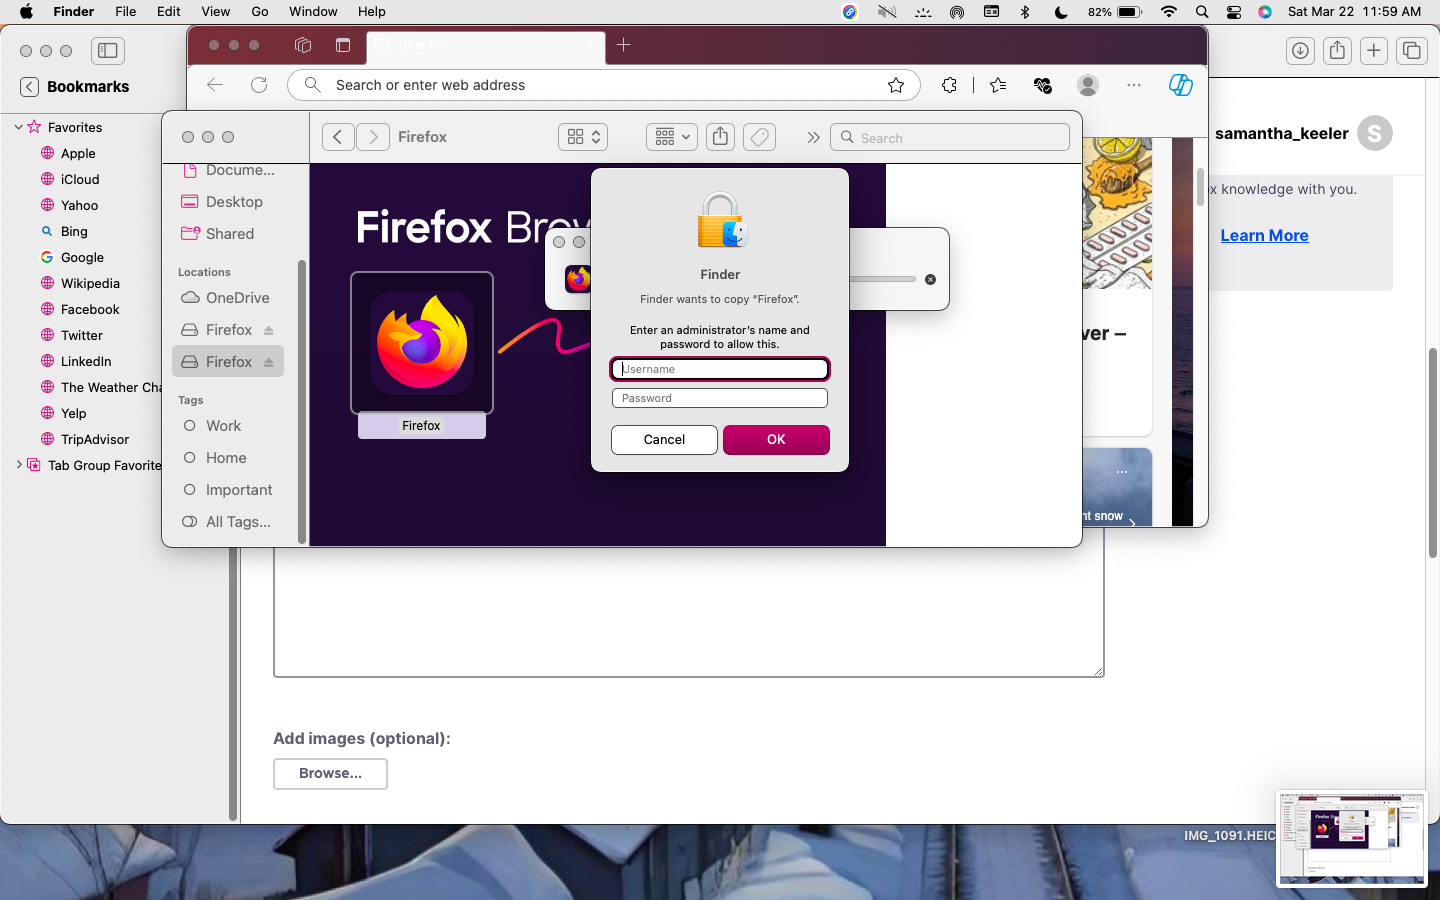This screenshot has height=900, width=1440.
Task: Expand the Tab Group Favorites folder
Action: [x=18, y=465]
